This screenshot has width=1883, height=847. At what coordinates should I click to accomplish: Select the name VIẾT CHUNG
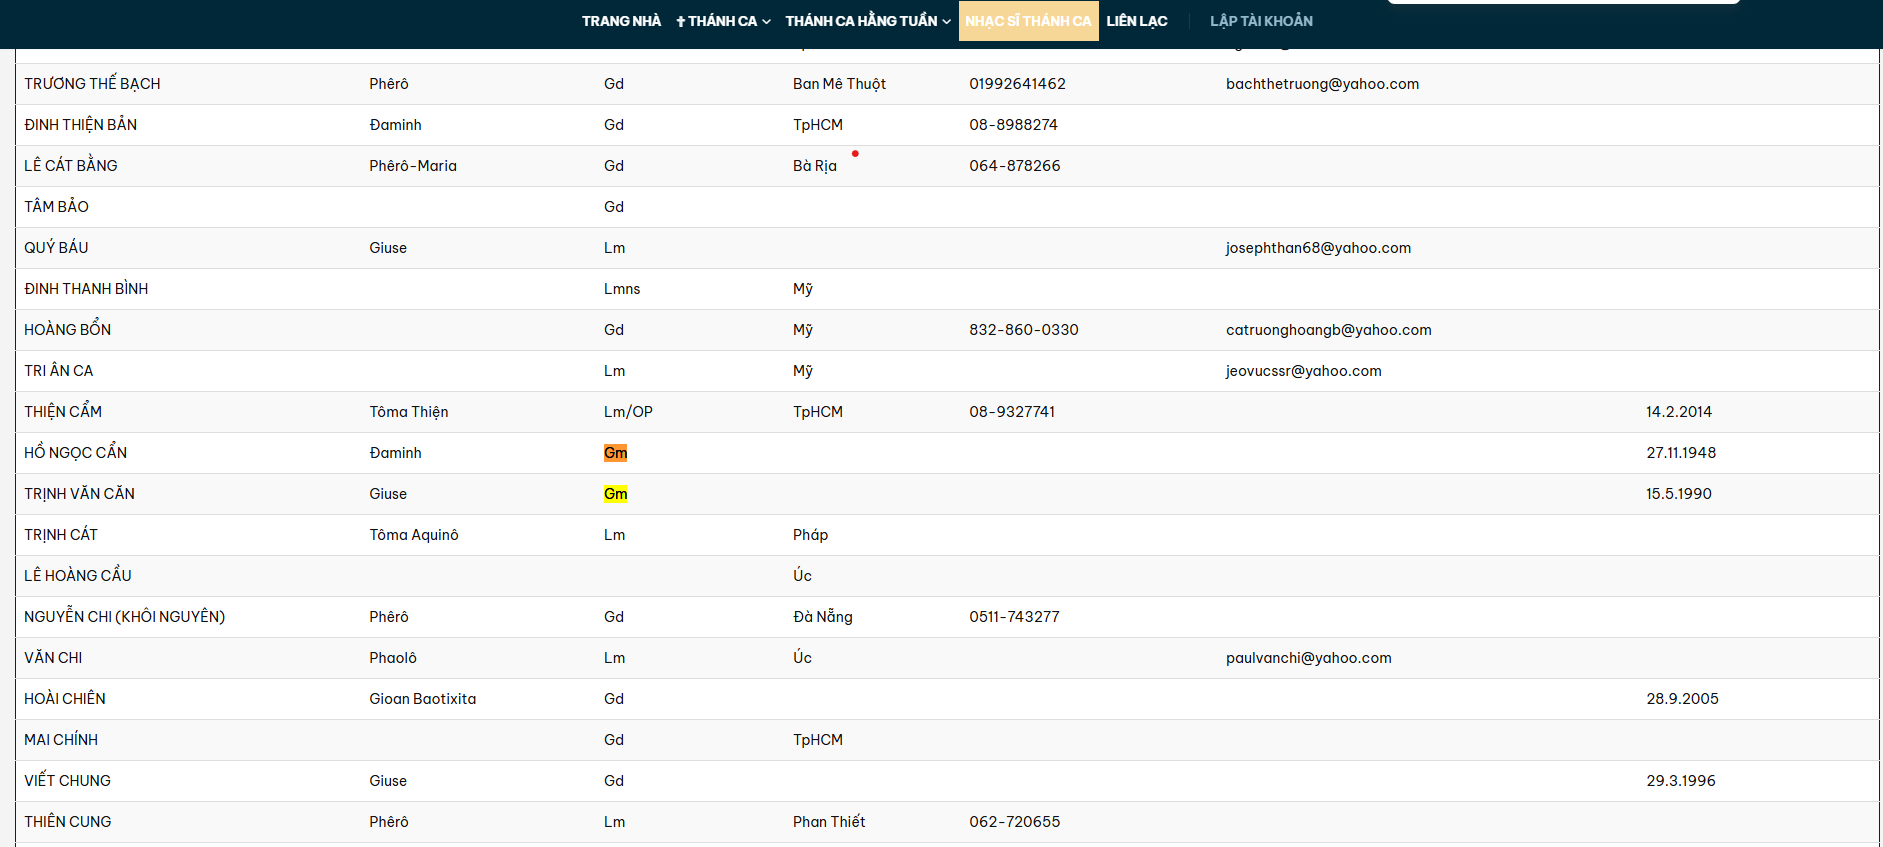(67, 781)
